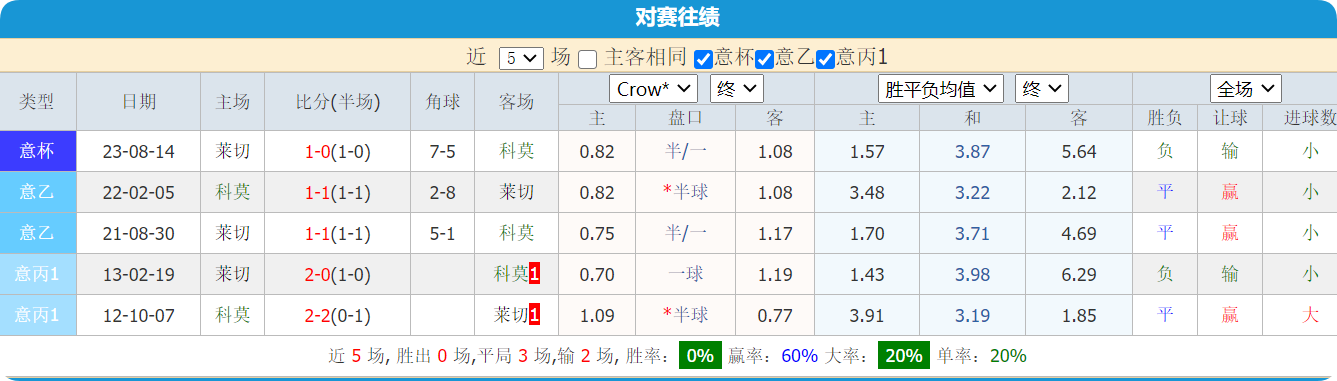Click away odds 1.85

[x=1078, y=316]
